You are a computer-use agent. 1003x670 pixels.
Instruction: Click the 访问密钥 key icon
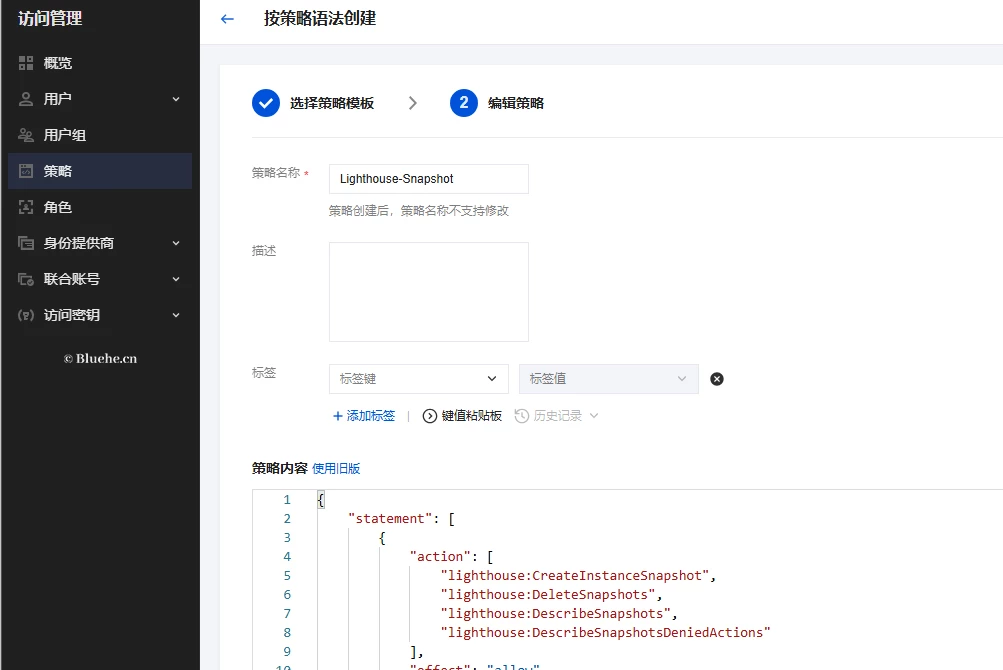26,315
